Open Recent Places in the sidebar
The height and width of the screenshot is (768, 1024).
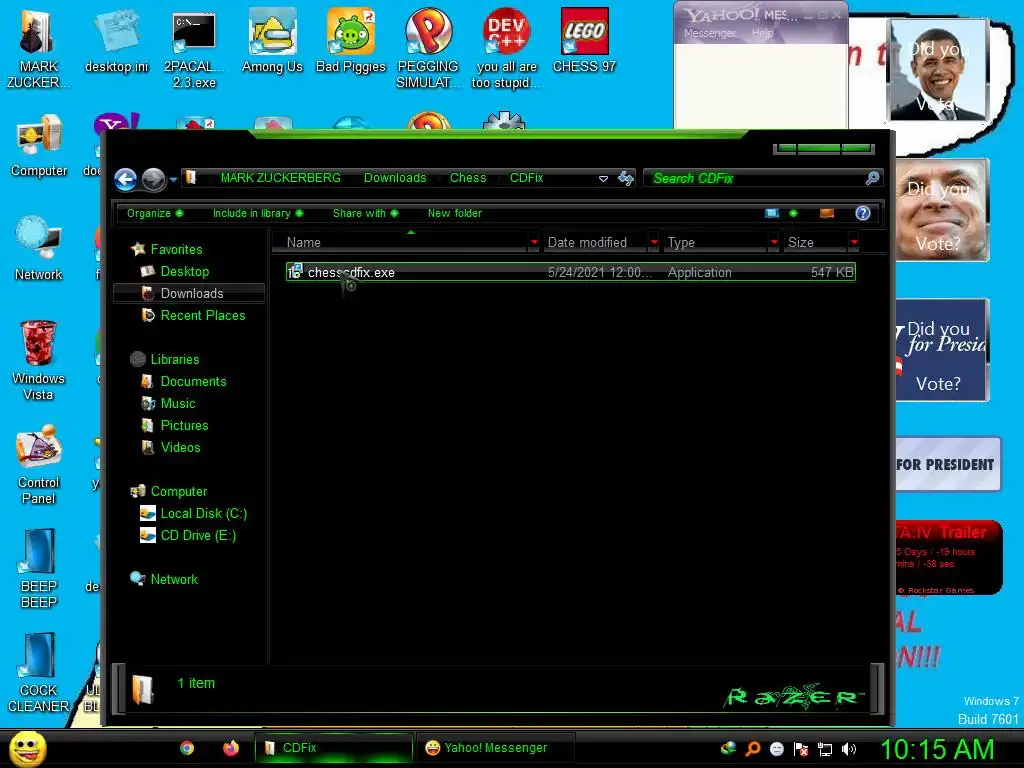tap(202, 315)
